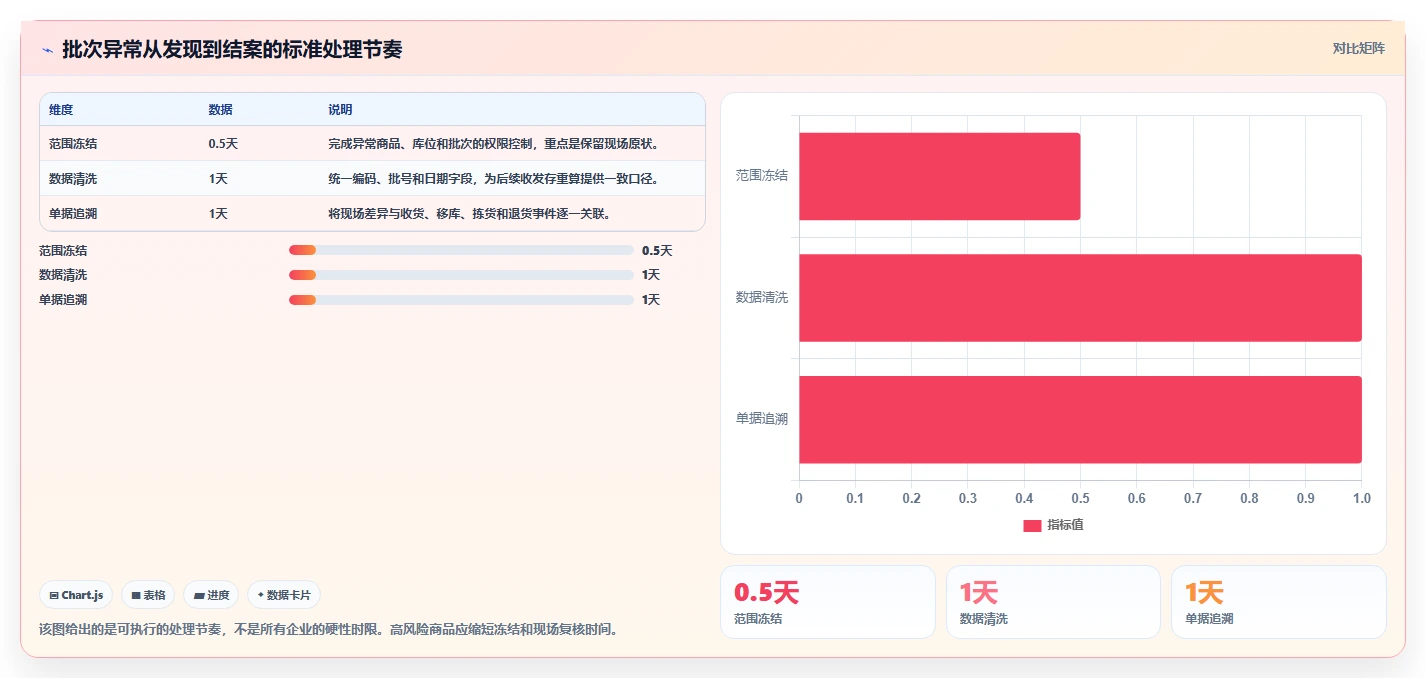
Task: Click the 数据清洗 bar in chart
Action: tap(1080, 298)
